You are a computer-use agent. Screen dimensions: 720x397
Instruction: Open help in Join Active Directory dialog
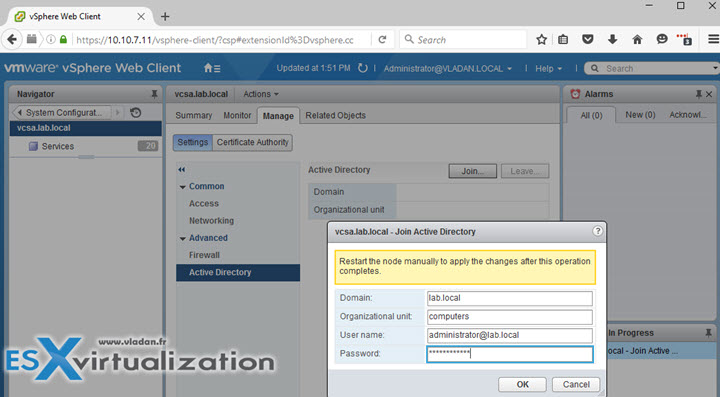point(597,231)
